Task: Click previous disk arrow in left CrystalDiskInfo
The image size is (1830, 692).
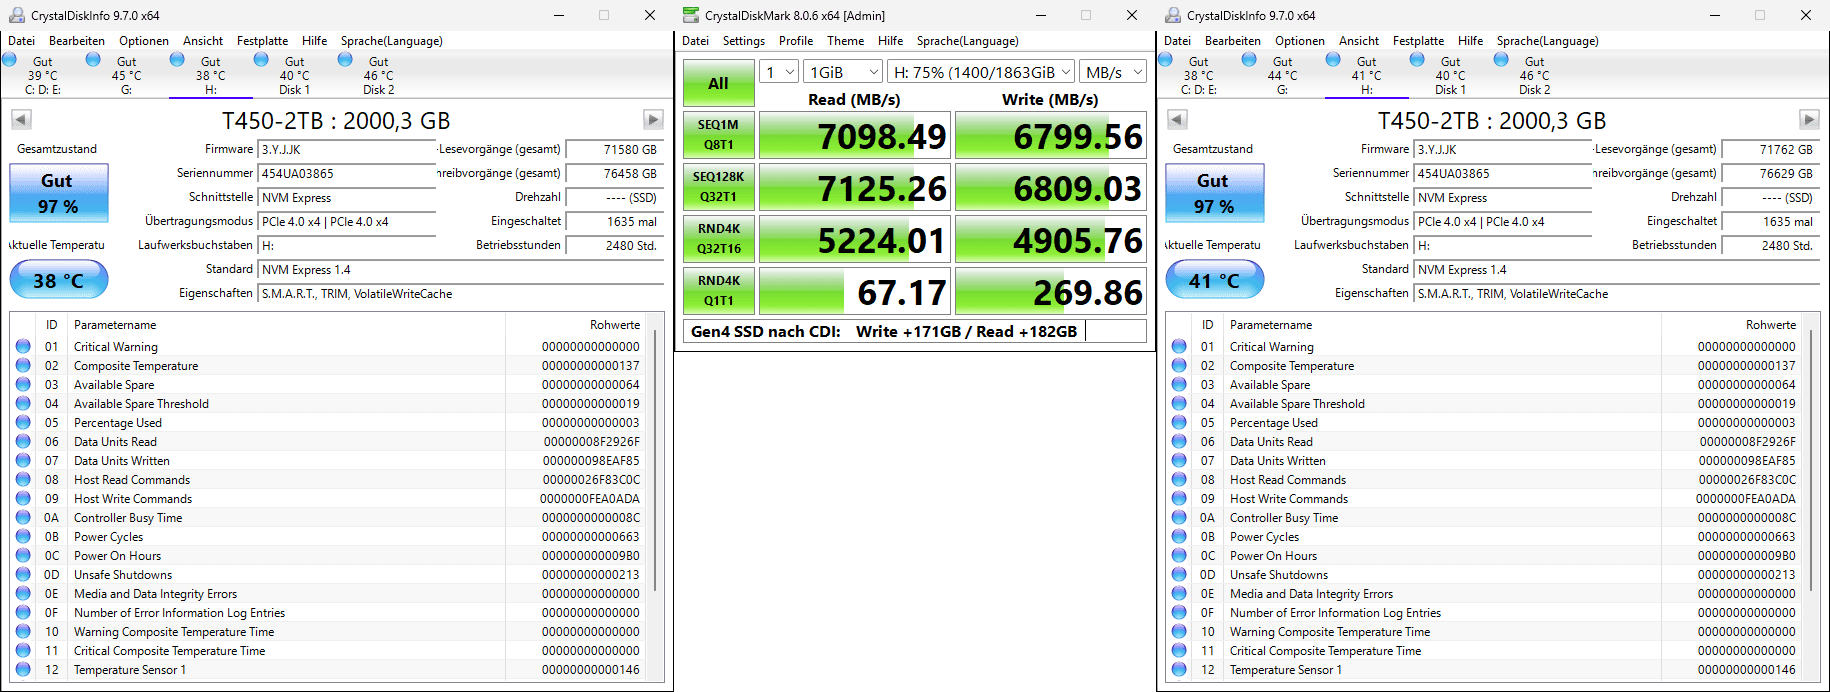Action: coord(21,120)
